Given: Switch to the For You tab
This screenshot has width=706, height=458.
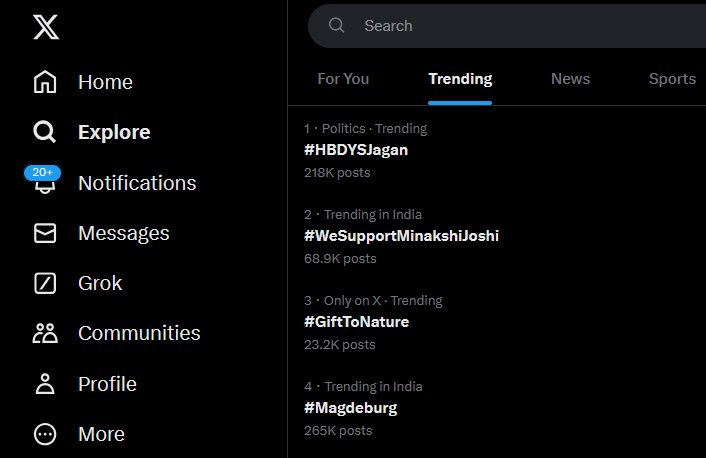Looking at the screenshot, I should point(343,79).
